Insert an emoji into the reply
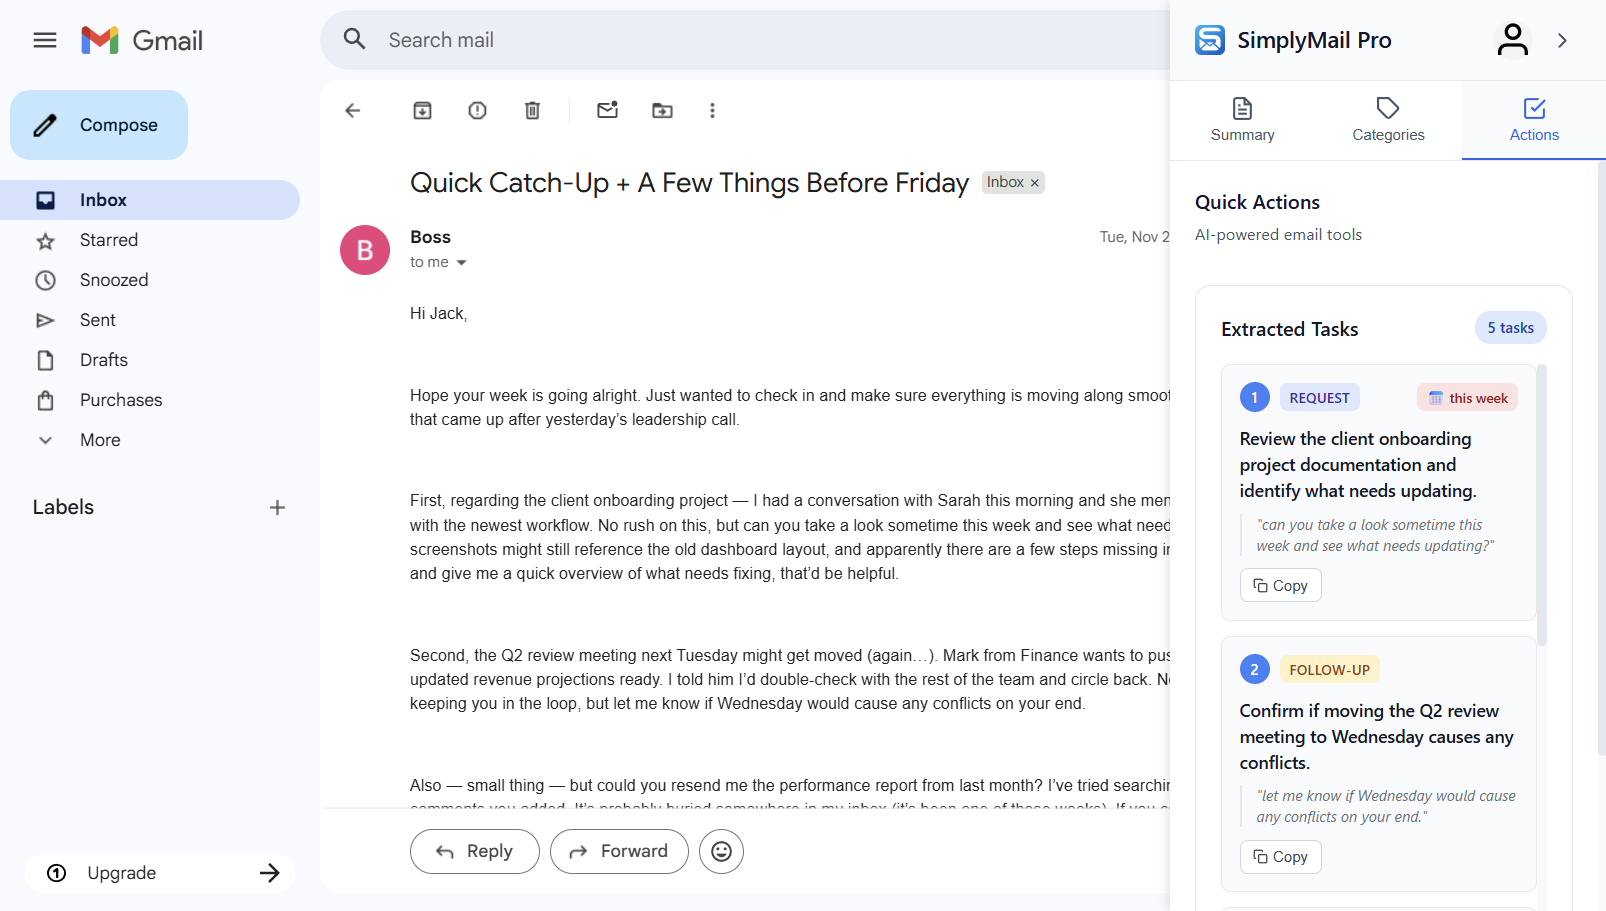 pyautogui.click(x=721, y=851)
